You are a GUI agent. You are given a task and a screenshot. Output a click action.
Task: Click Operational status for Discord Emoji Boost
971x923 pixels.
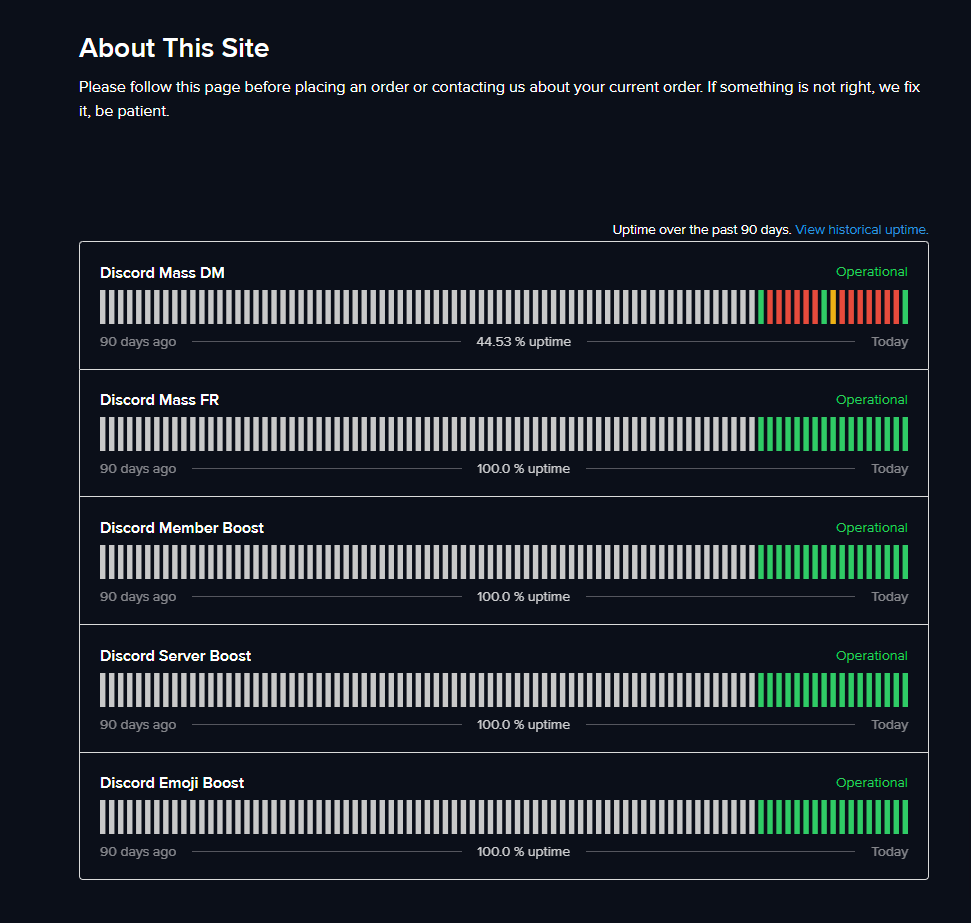tap(871, 783)
